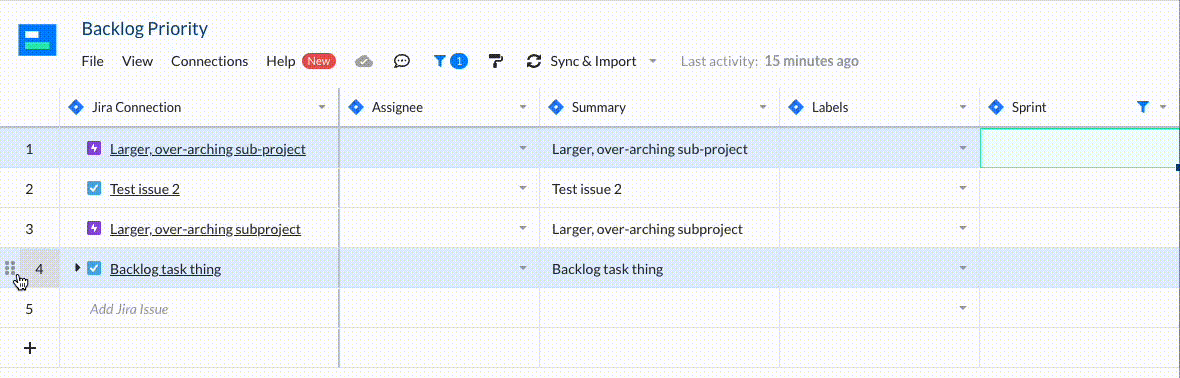Select row number 5
Screen dimensions: 1180x378
tap(29, 309)
